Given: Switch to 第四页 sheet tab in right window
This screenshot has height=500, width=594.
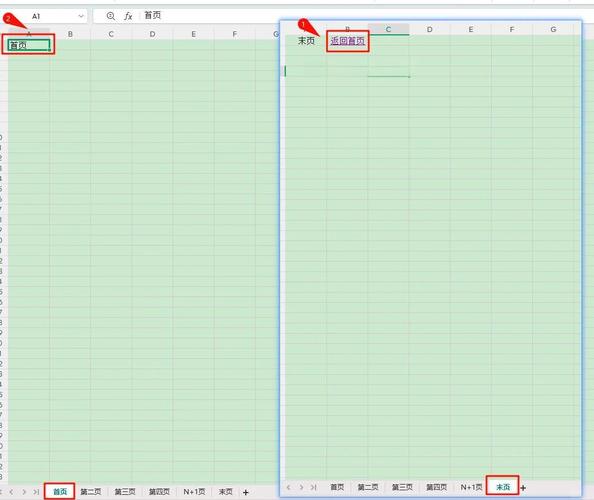Looking at the screenshot, I should (436, 487).
